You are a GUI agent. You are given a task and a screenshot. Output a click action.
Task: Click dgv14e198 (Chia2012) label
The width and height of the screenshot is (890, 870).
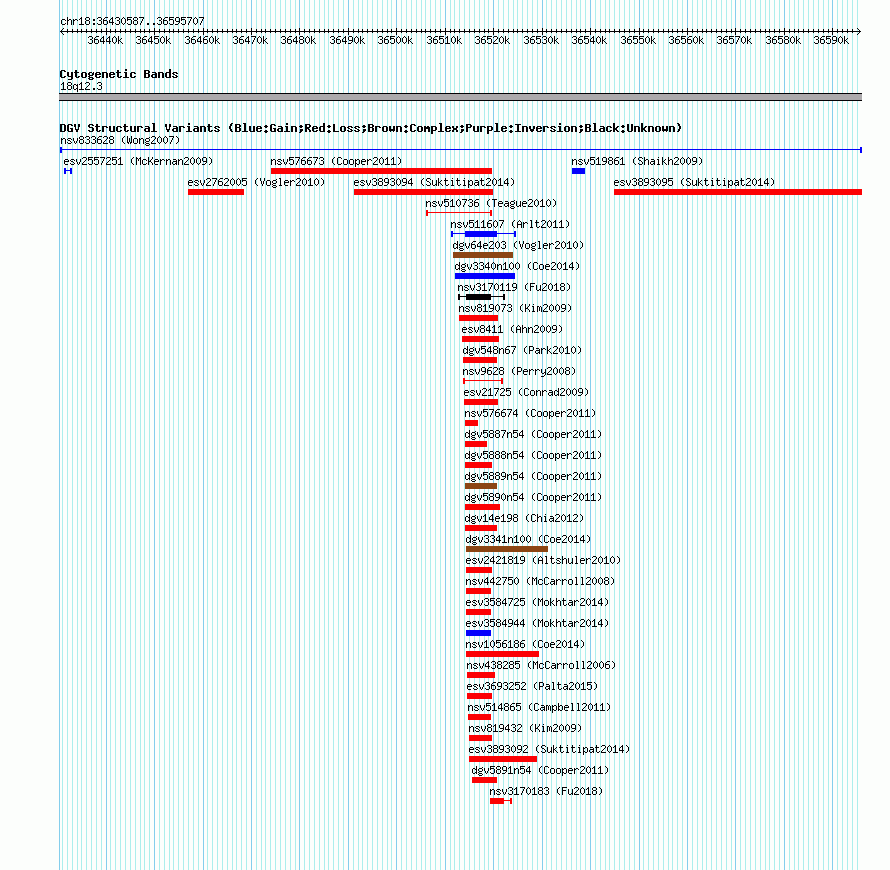524,518
